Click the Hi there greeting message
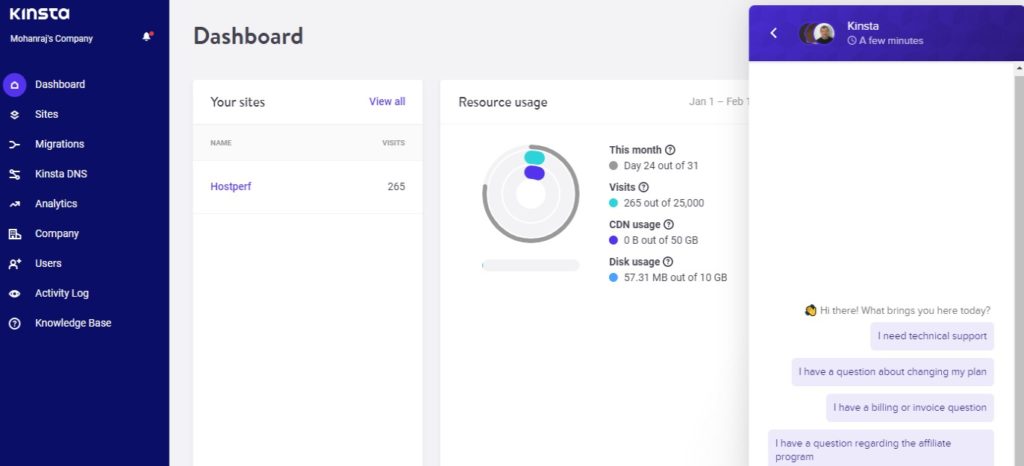 coord(897,311)
